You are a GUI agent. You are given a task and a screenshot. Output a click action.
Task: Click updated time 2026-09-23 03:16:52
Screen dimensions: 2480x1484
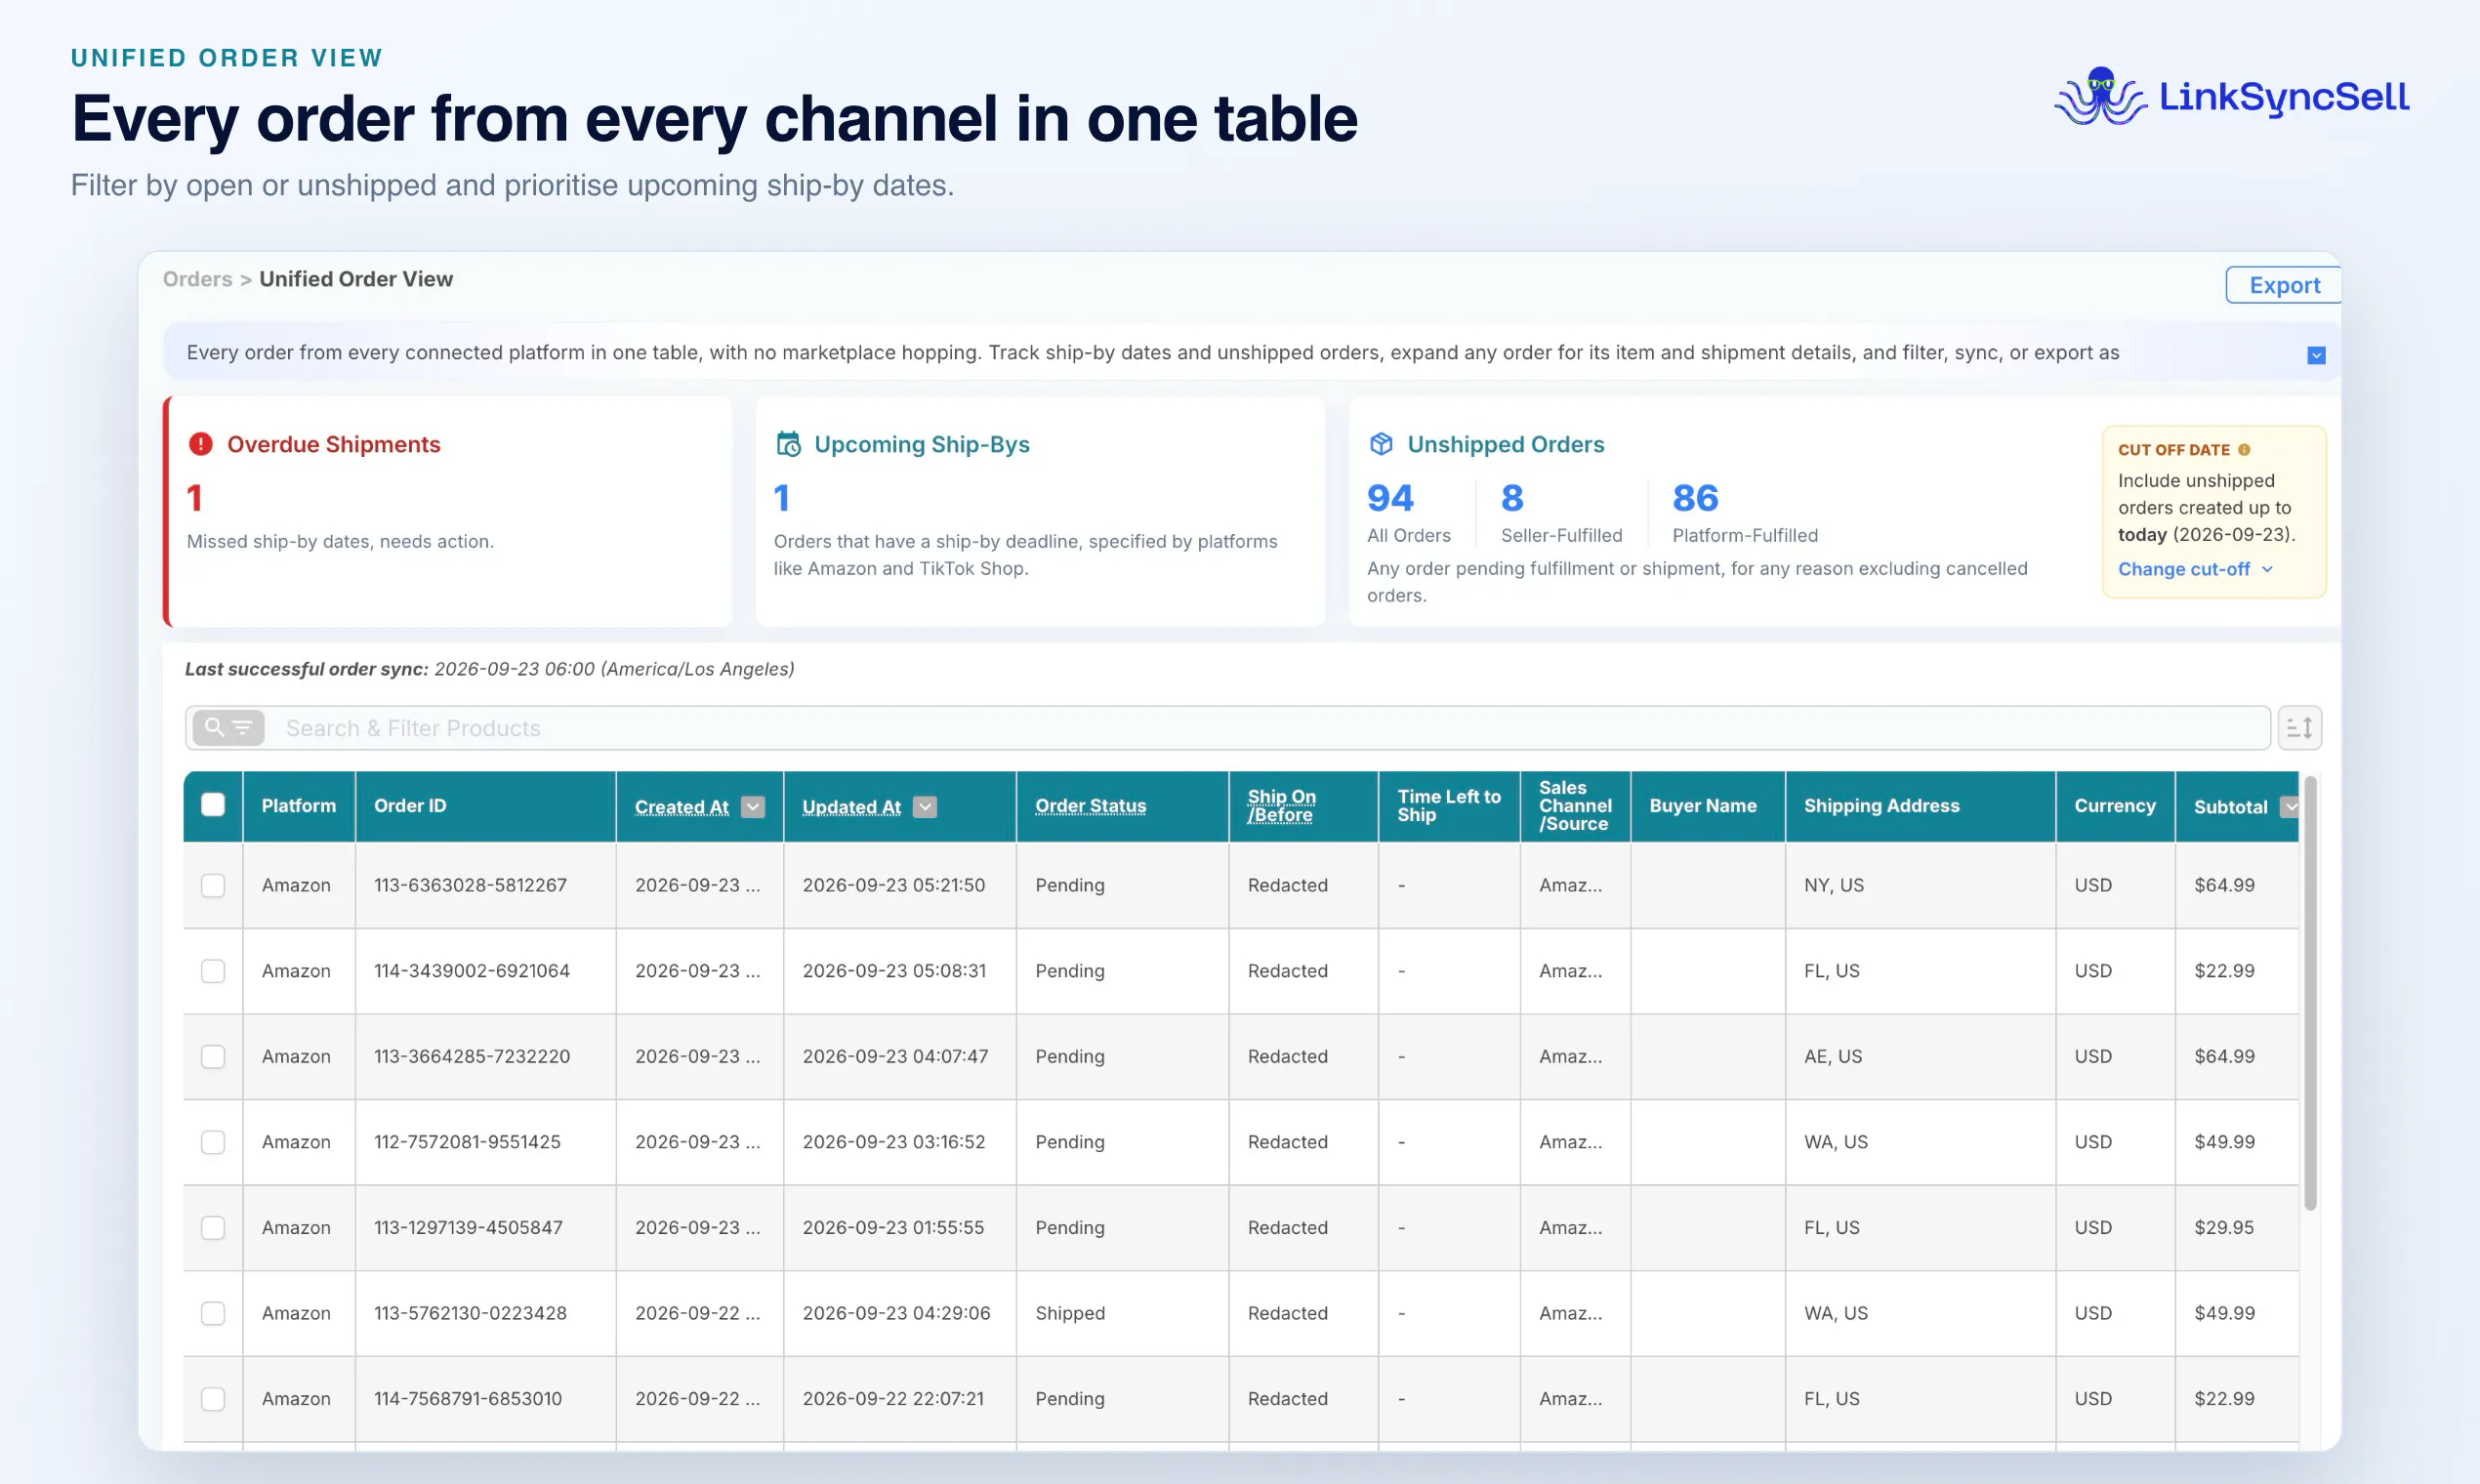[x=894, y=1142]
